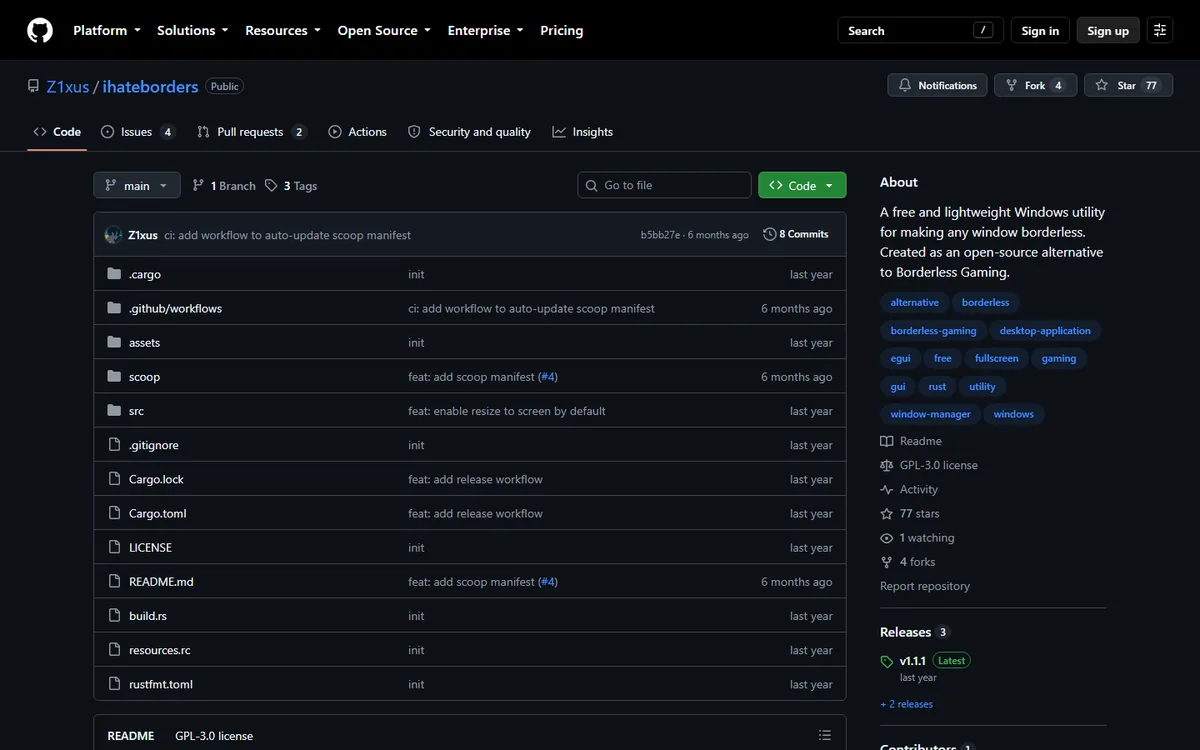Click the book icon beside Readme
Image resolution: width=1200 pixels, height=750 pixels.
887,441
